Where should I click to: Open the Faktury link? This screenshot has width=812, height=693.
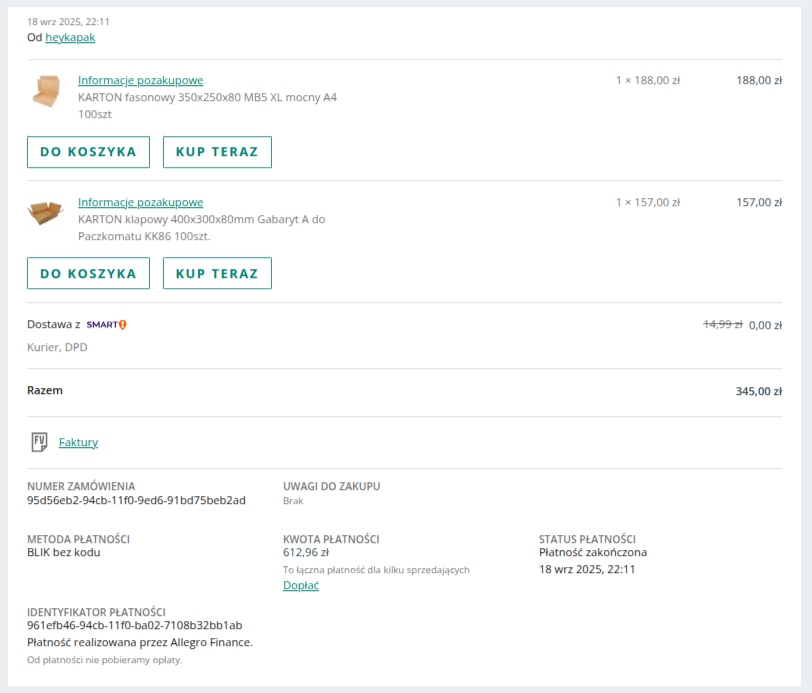tap(78, 442)
